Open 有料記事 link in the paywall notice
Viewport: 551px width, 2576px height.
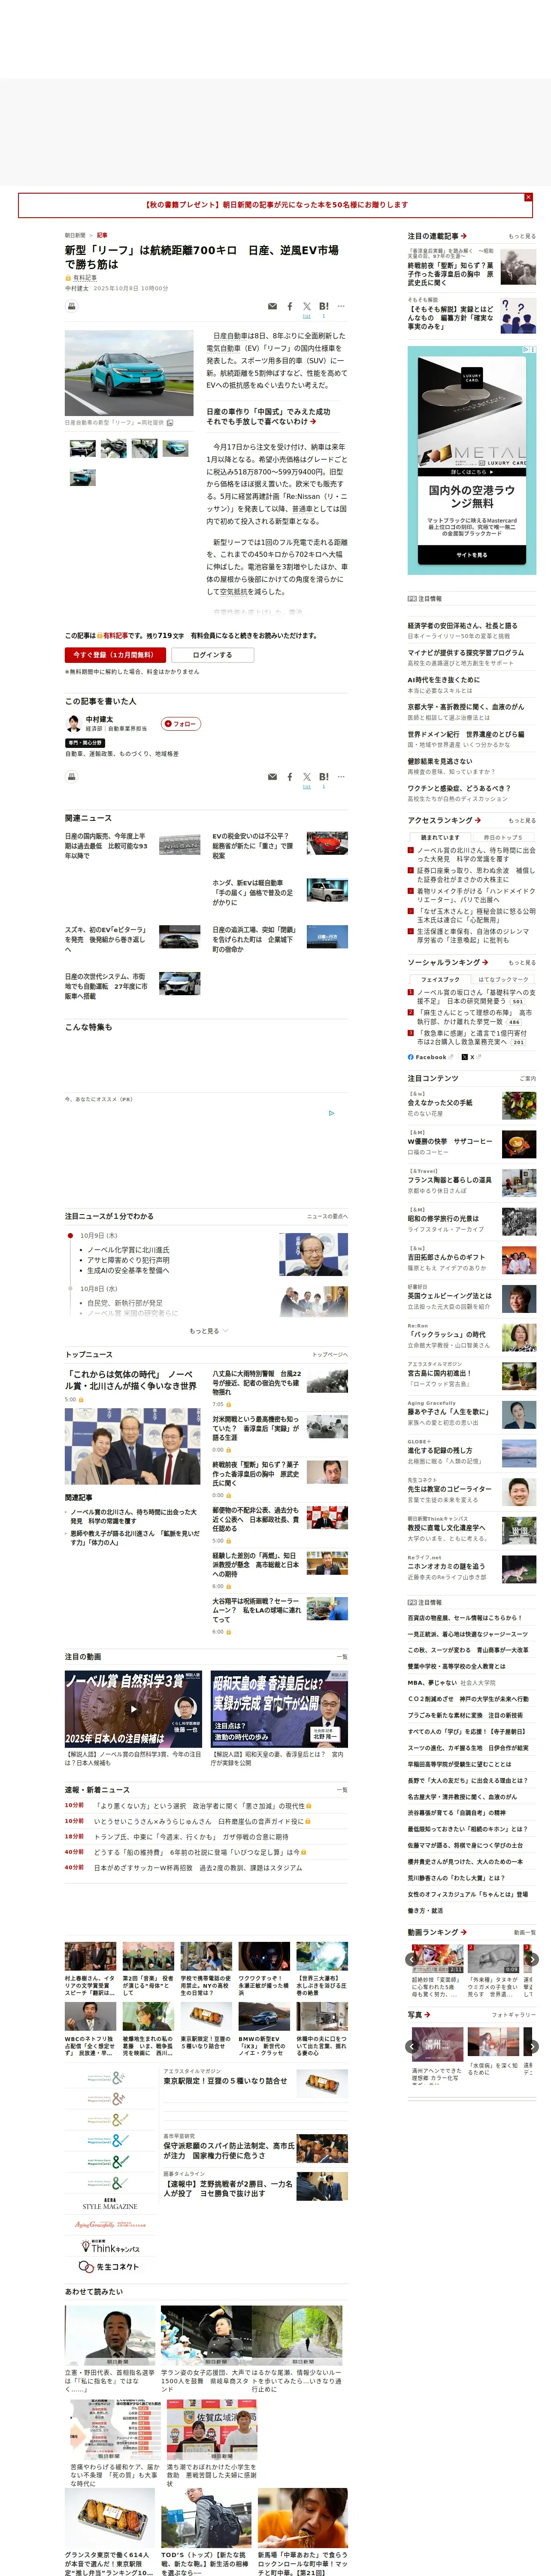coord(115,635)
